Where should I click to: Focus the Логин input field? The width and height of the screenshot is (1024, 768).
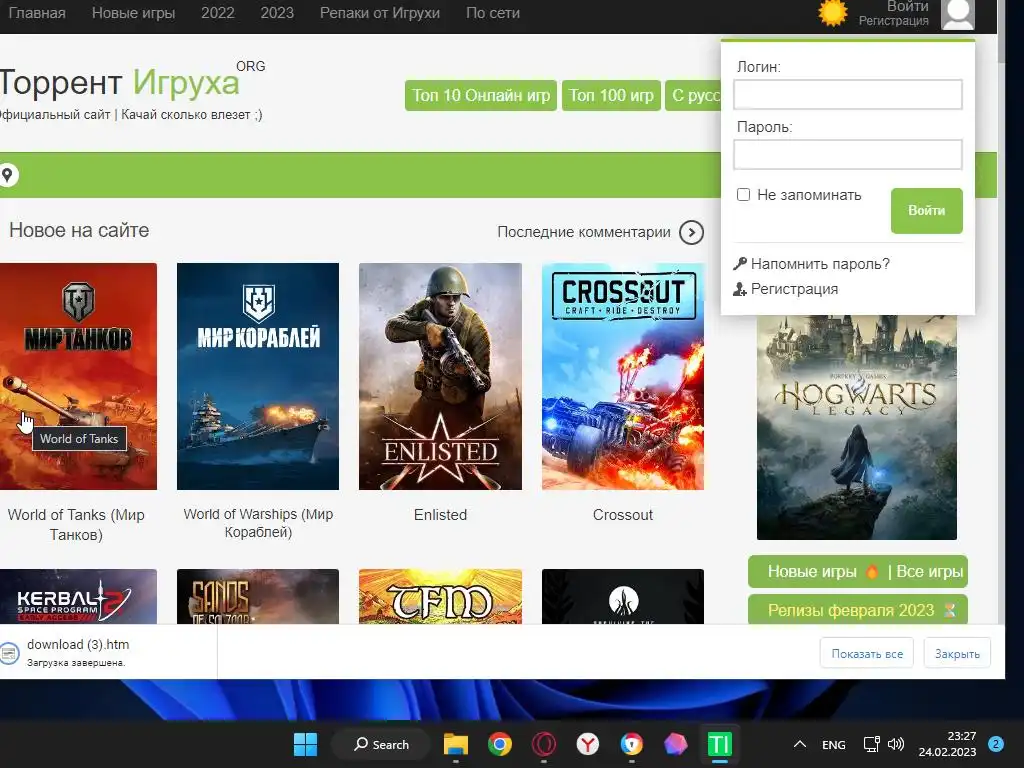pyautogui.click(x=848, y=95)
